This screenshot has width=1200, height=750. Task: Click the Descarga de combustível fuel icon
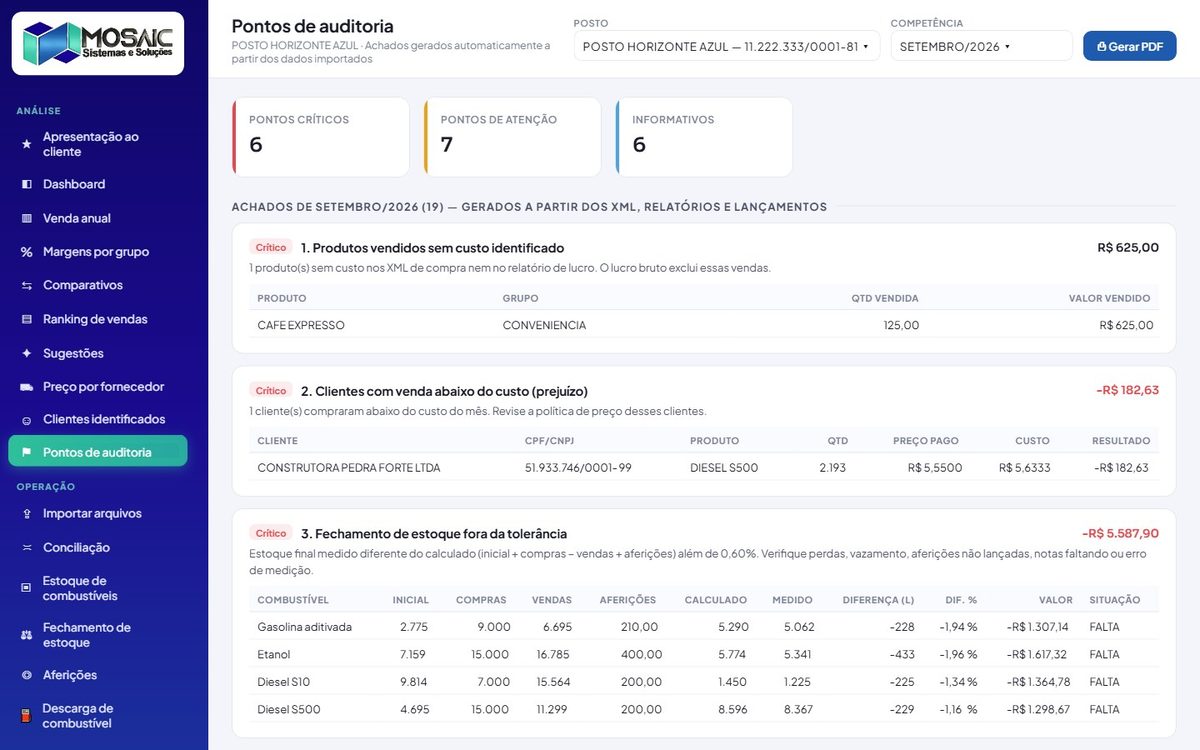coord(27,715)
